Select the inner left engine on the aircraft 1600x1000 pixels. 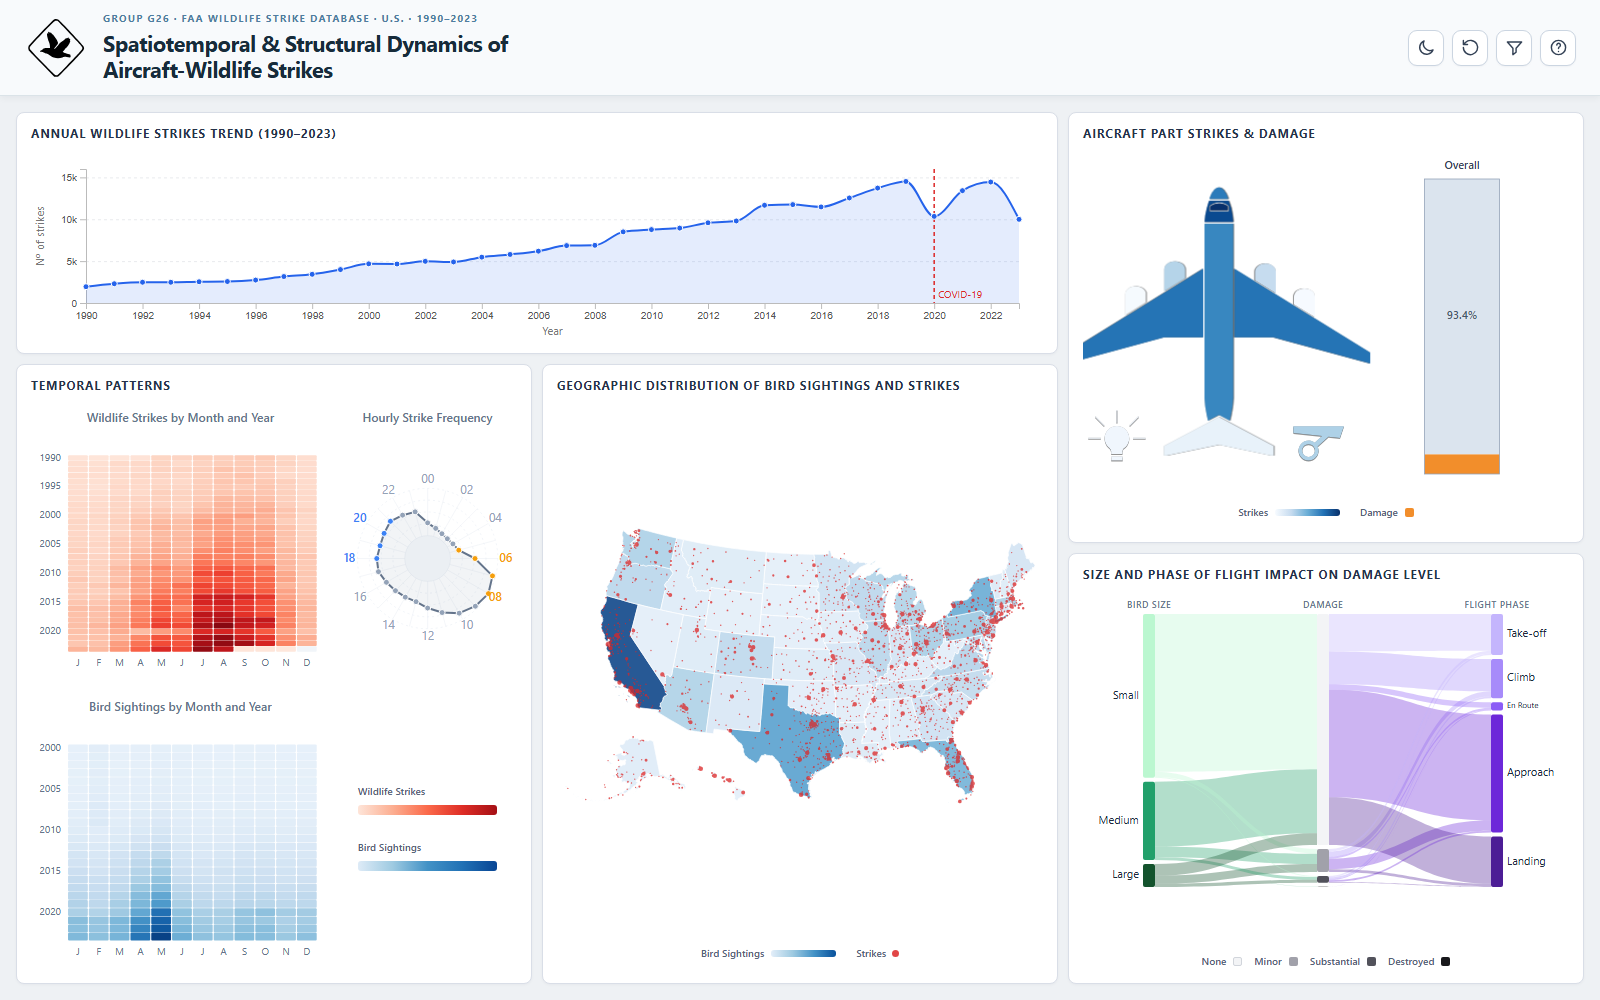[1175, 274]
